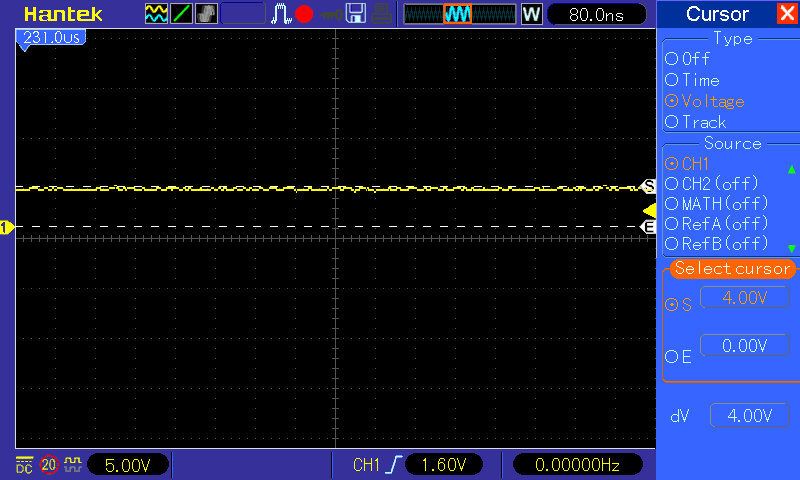
Task: Click the S cursor marker on graticule
Action: (648, 186)
